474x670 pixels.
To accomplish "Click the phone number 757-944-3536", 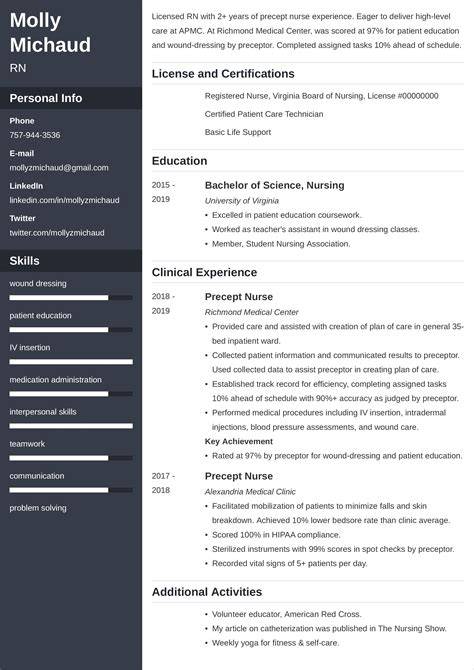I will (x=35, y=135).
